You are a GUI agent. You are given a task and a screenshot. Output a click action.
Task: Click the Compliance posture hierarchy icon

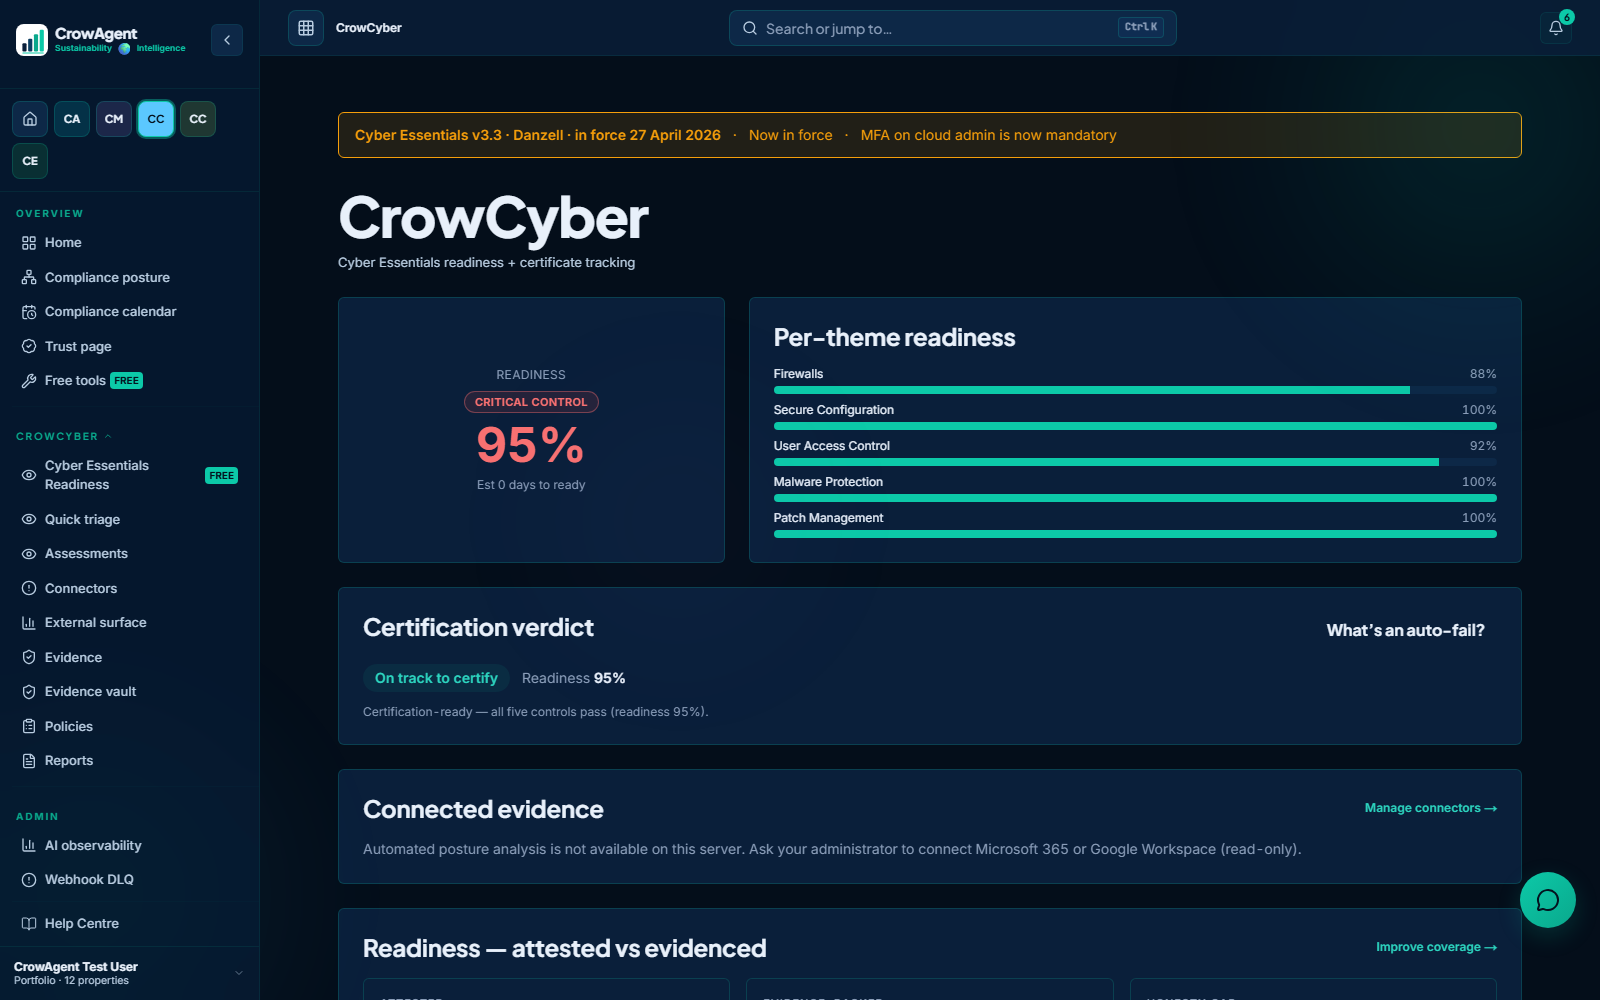point(29,277)
